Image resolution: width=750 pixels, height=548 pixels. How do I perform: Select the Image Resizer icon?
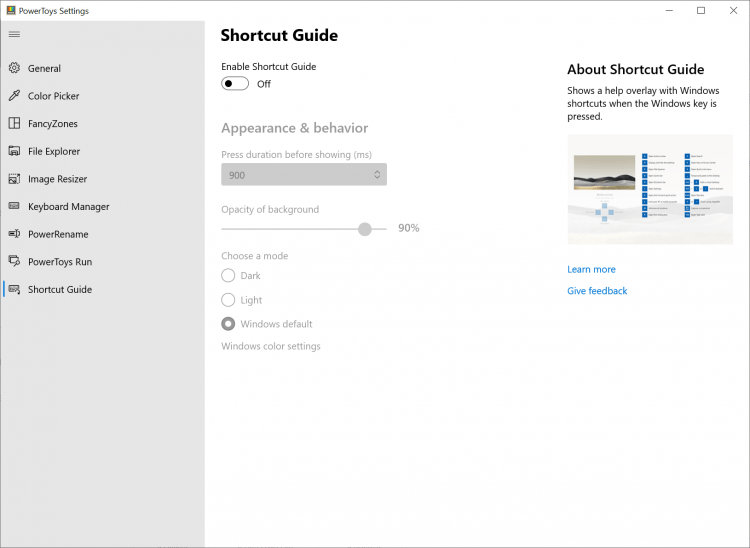click(x=14, y=179)
